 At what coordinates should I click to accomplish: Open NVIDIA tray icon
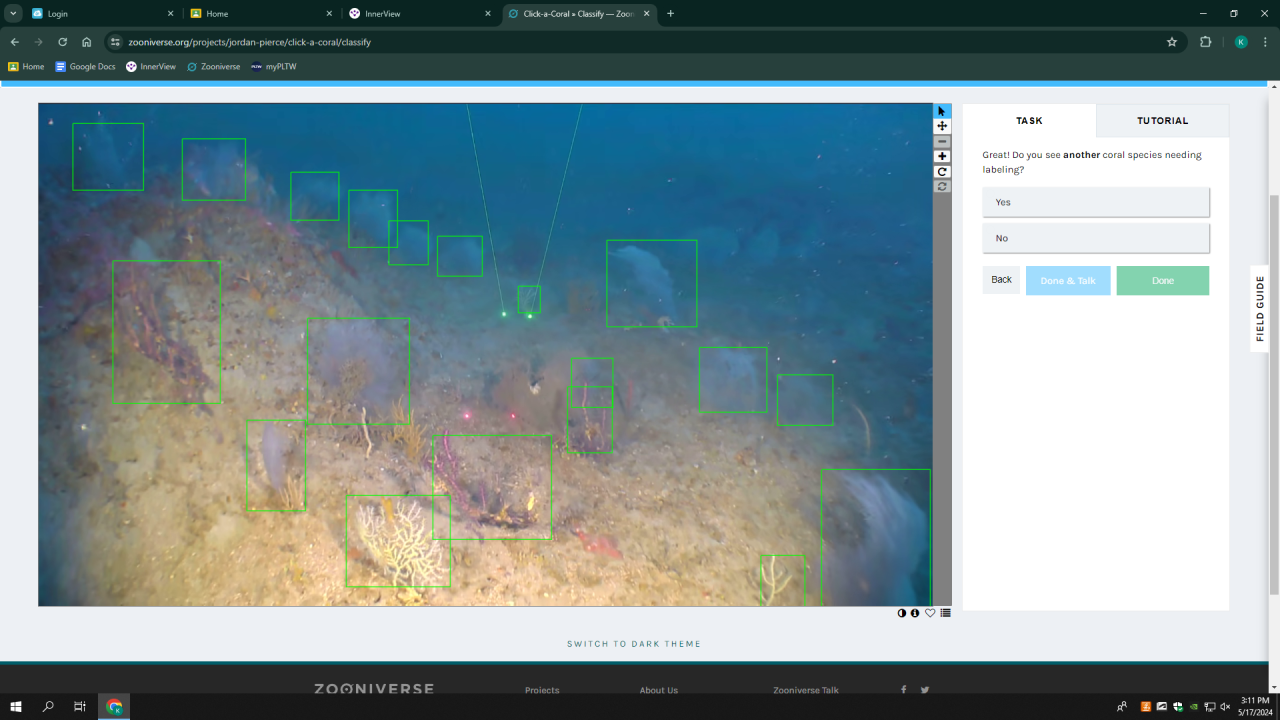tap(1193, 707)
